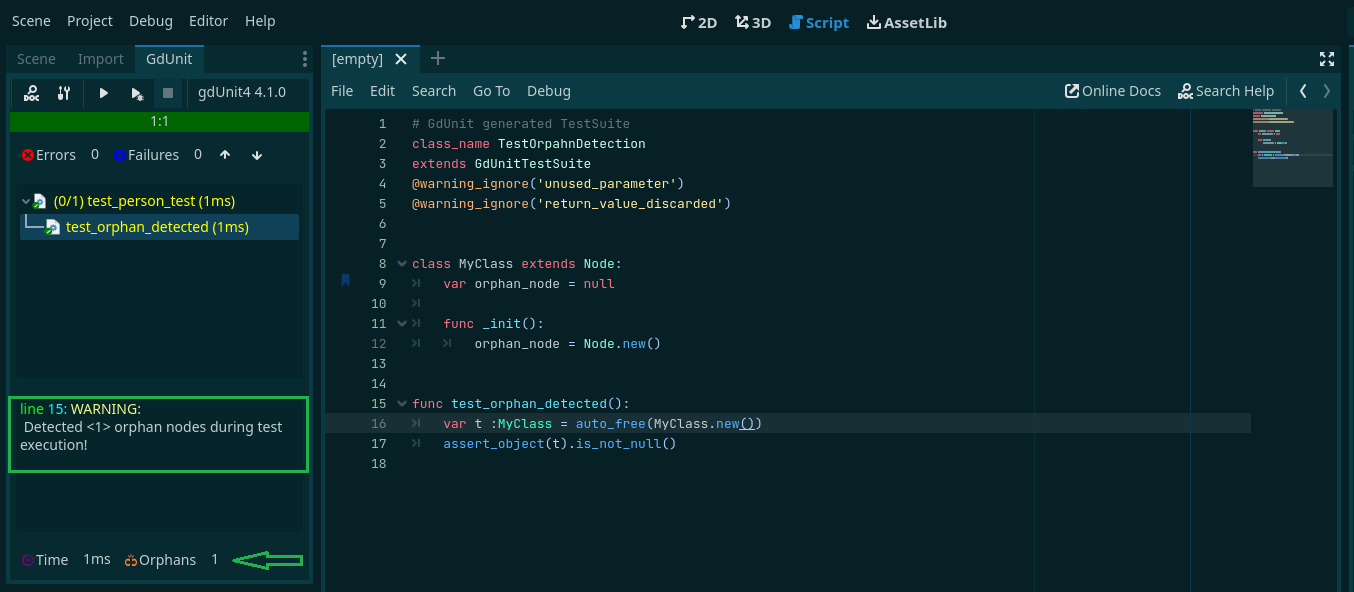Open GdUnit test settings tools icon
Viewport: 1354px width, 592px height.
[62, 93]
